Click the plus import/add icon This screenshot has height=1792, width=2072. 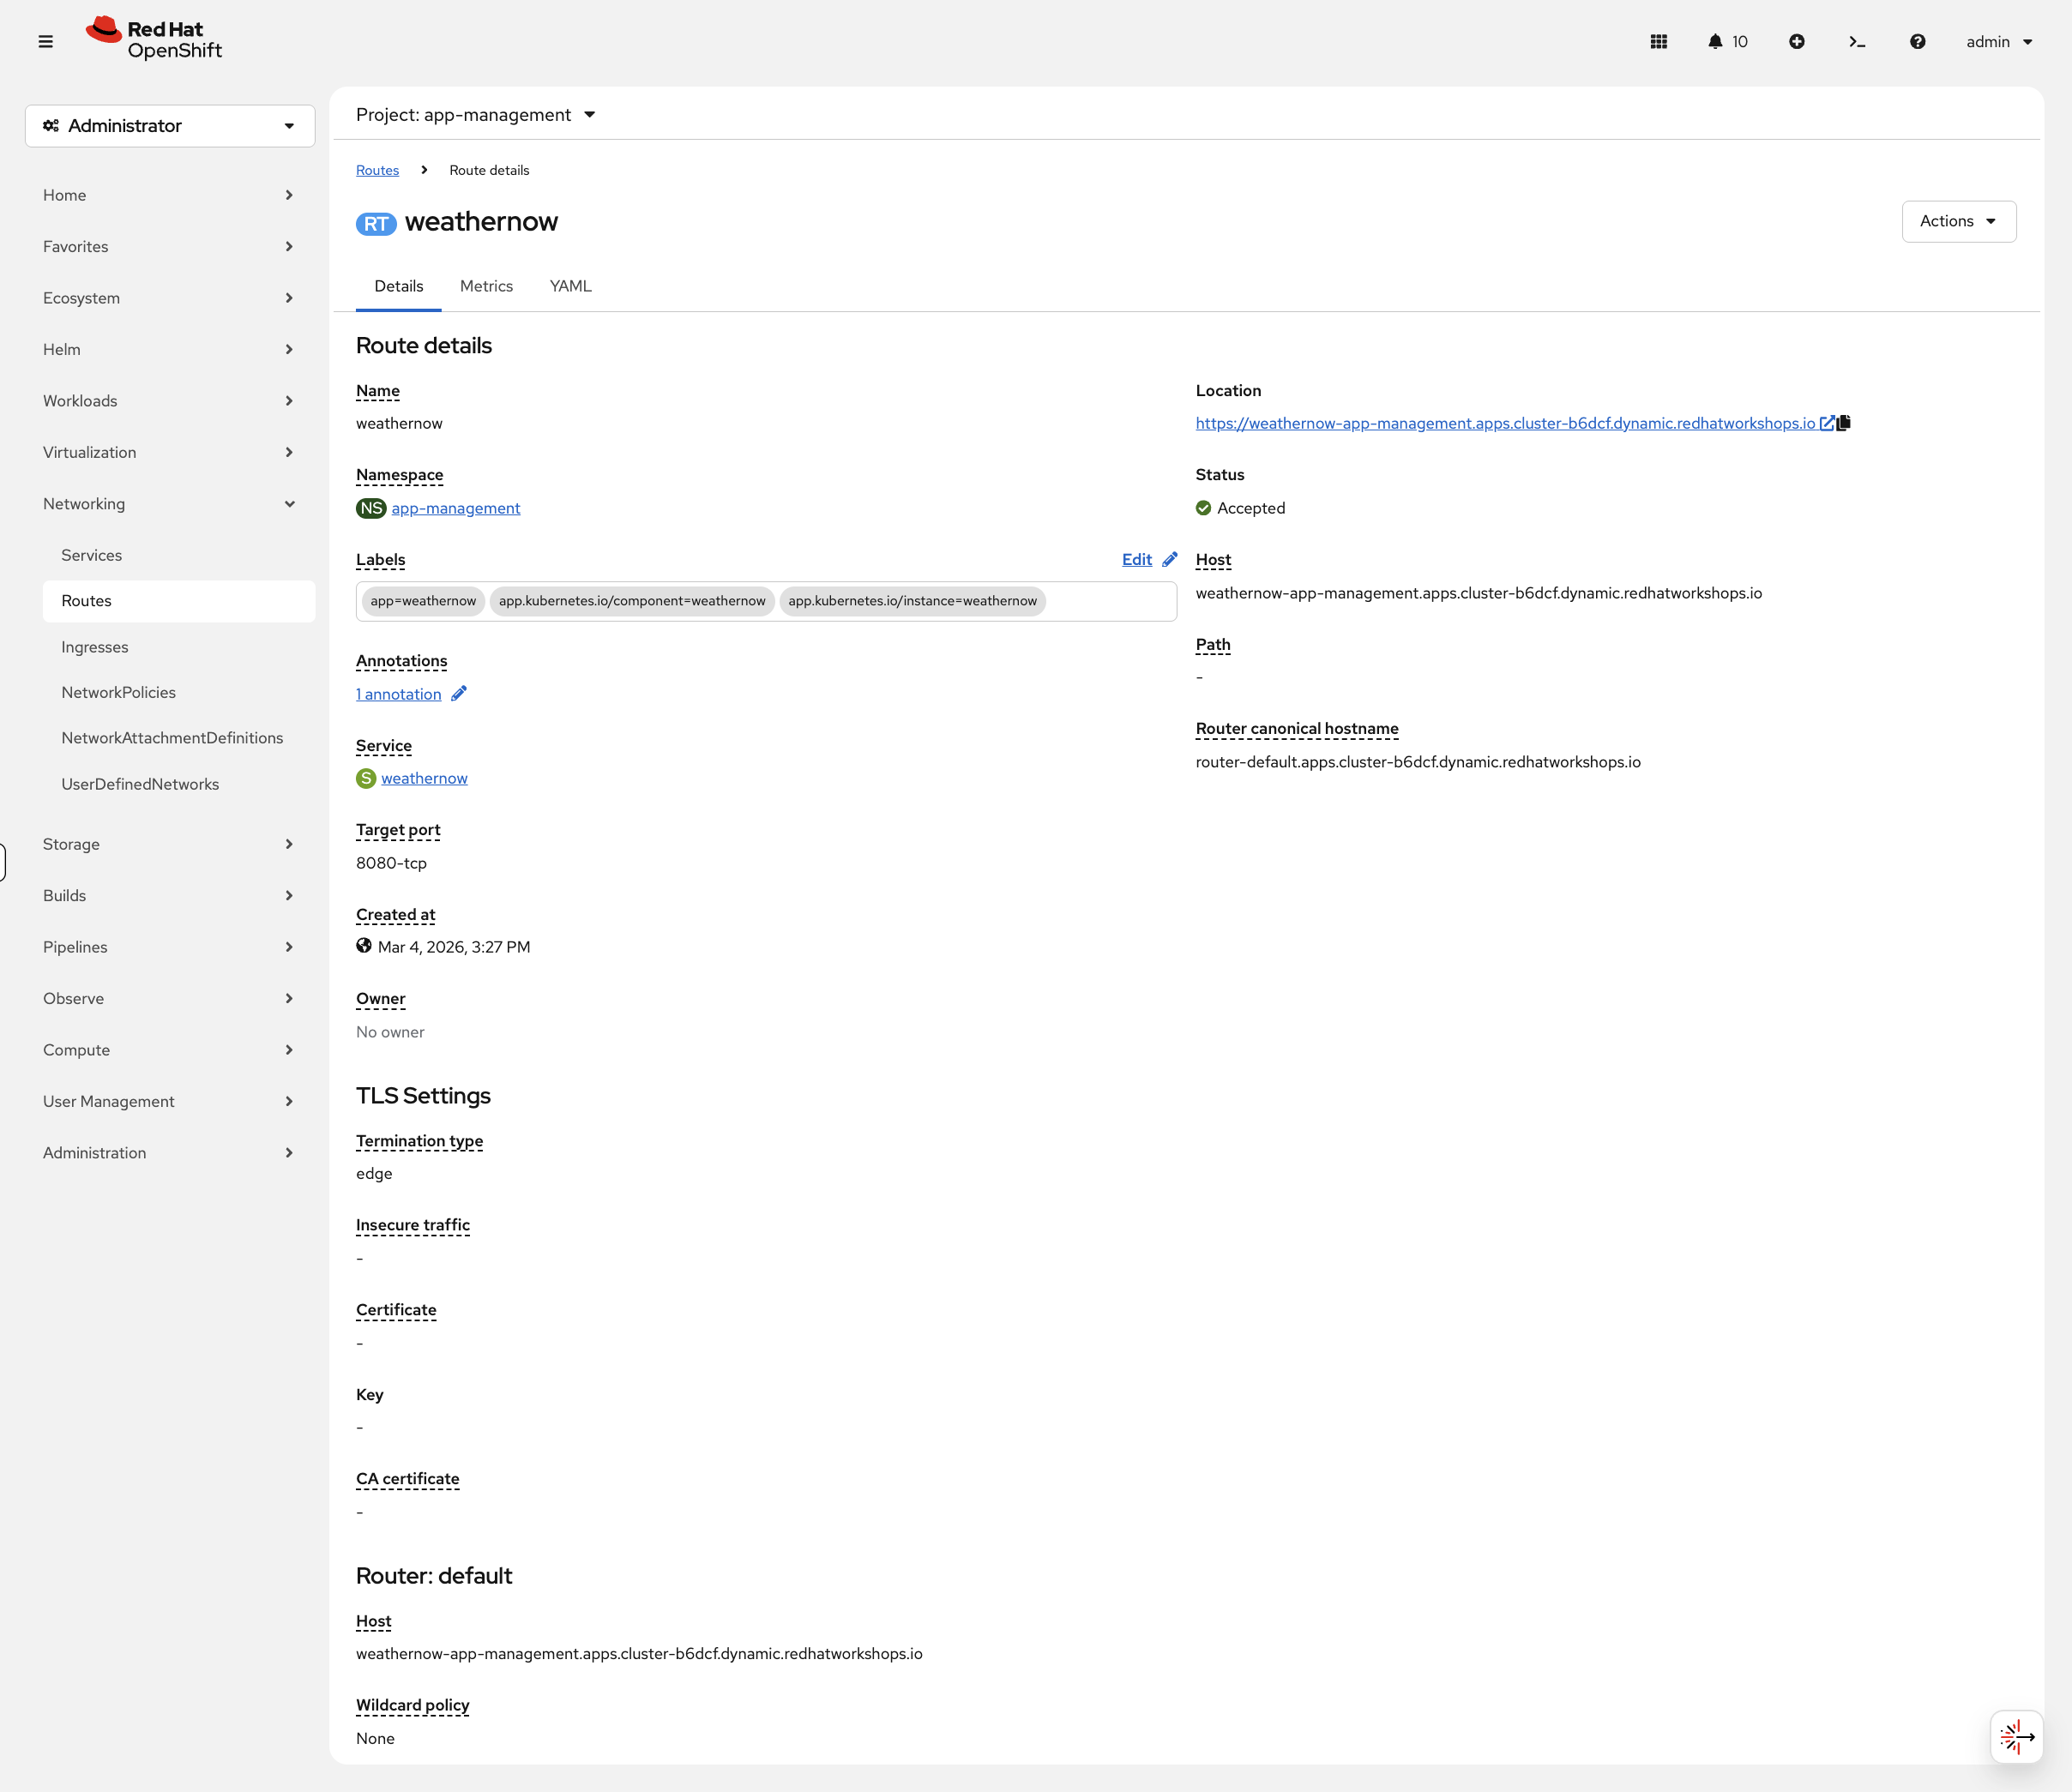[x=1796, y=42]
